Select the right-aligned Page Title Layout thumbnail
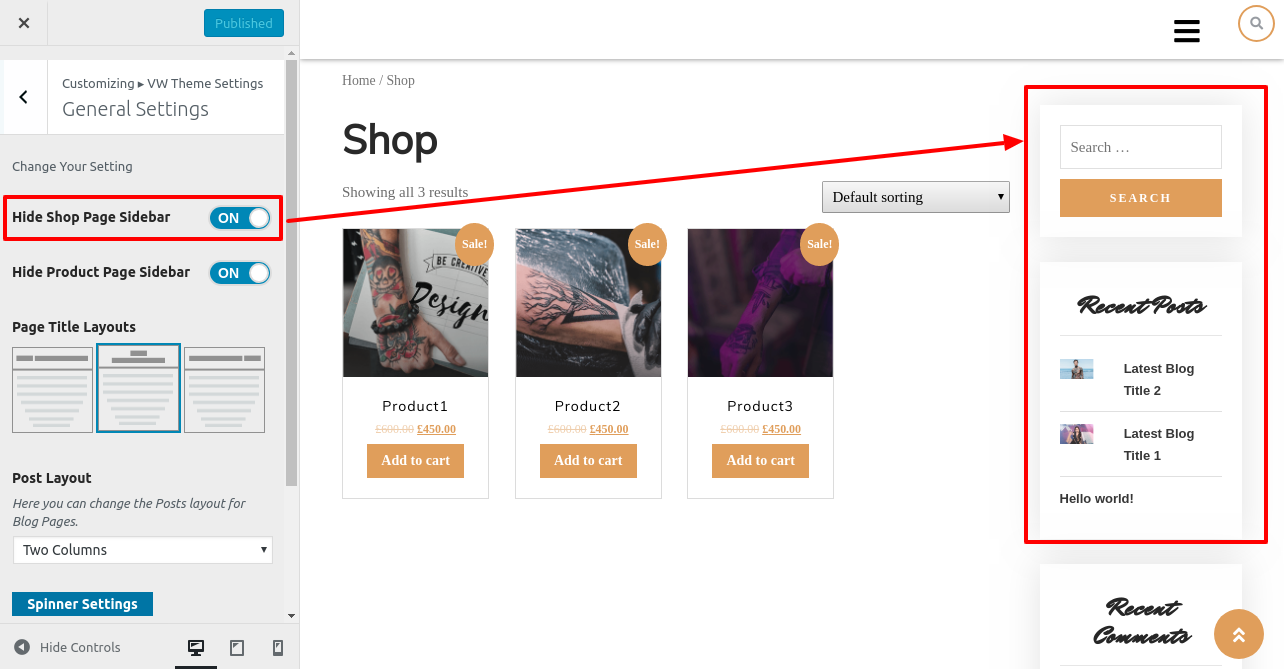Viewport: 1284px width, 669px height. click(224, 389)
